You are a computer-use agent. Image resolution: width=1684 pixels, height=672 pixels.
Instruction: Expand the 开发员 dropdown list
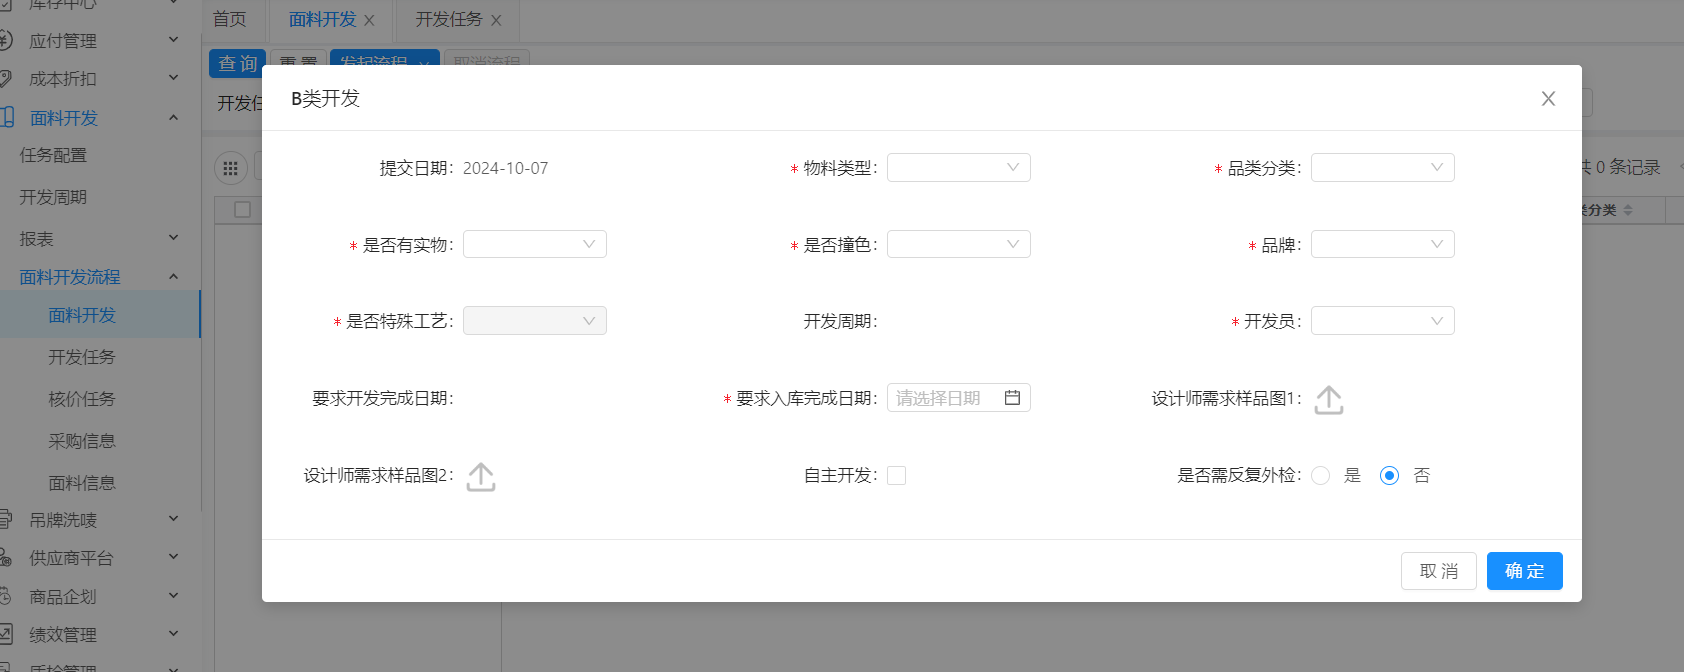(1382, 321)
